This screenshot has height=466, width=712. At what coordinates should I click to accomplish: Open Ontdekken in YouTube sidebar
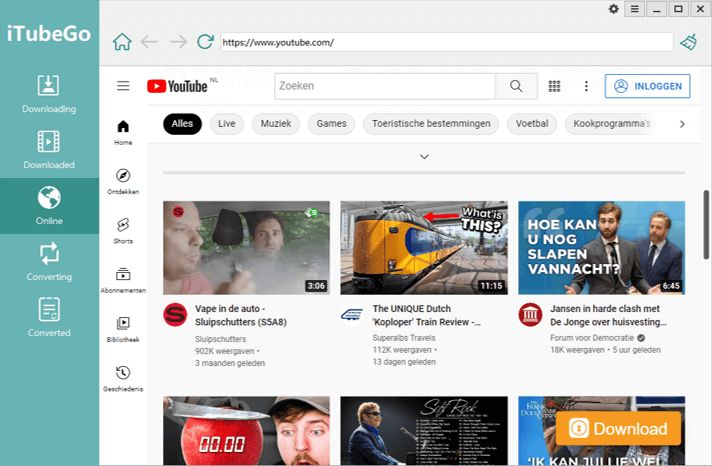[123, 181]
